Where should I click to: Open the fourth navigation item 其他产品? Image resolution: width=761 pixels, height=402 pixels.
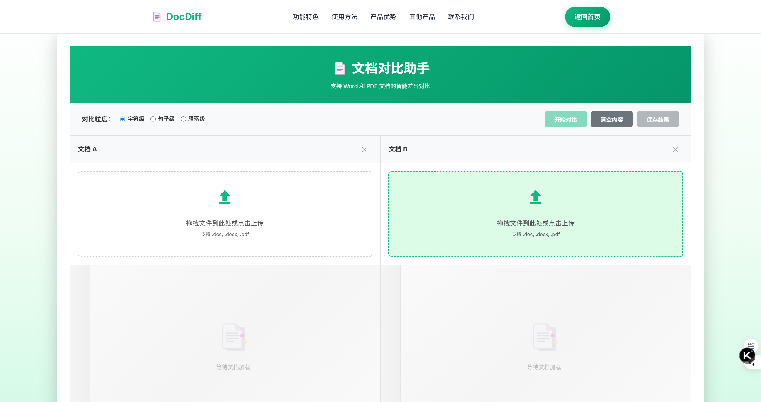[x=422, y=17]
